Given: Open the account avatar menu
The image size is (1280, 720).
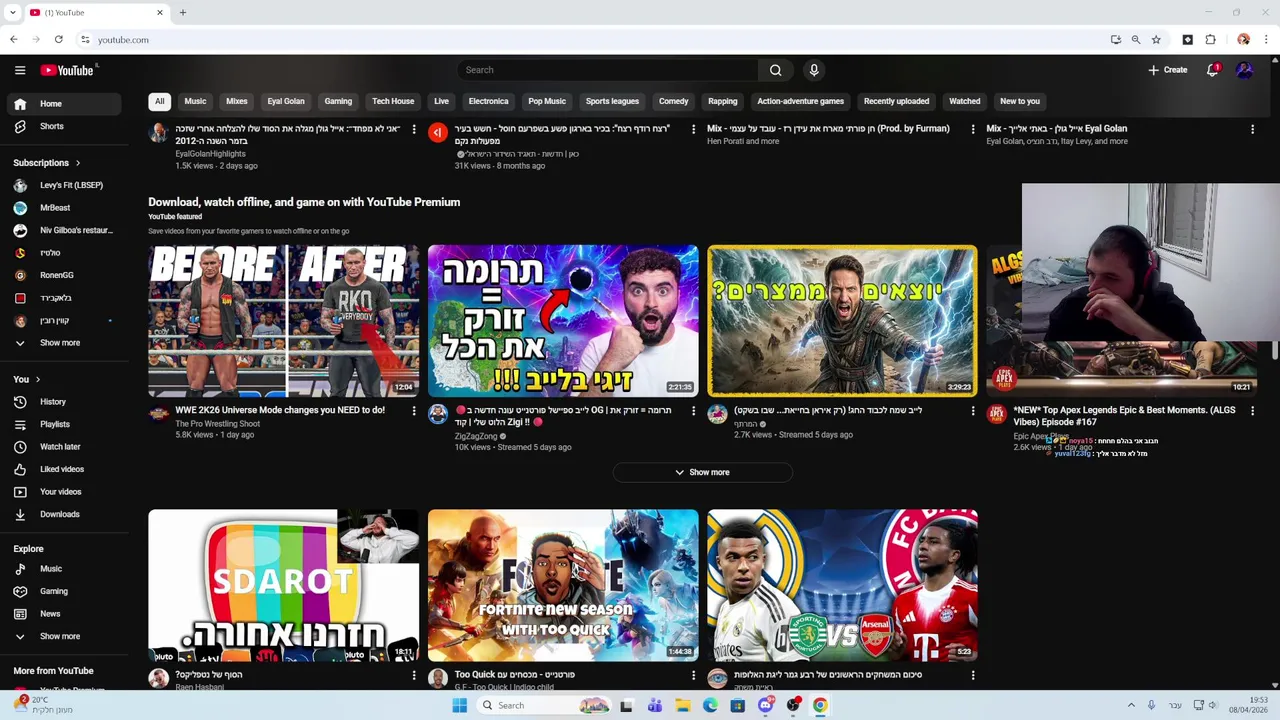Looking at the screenshot, I should point(1244,70).
